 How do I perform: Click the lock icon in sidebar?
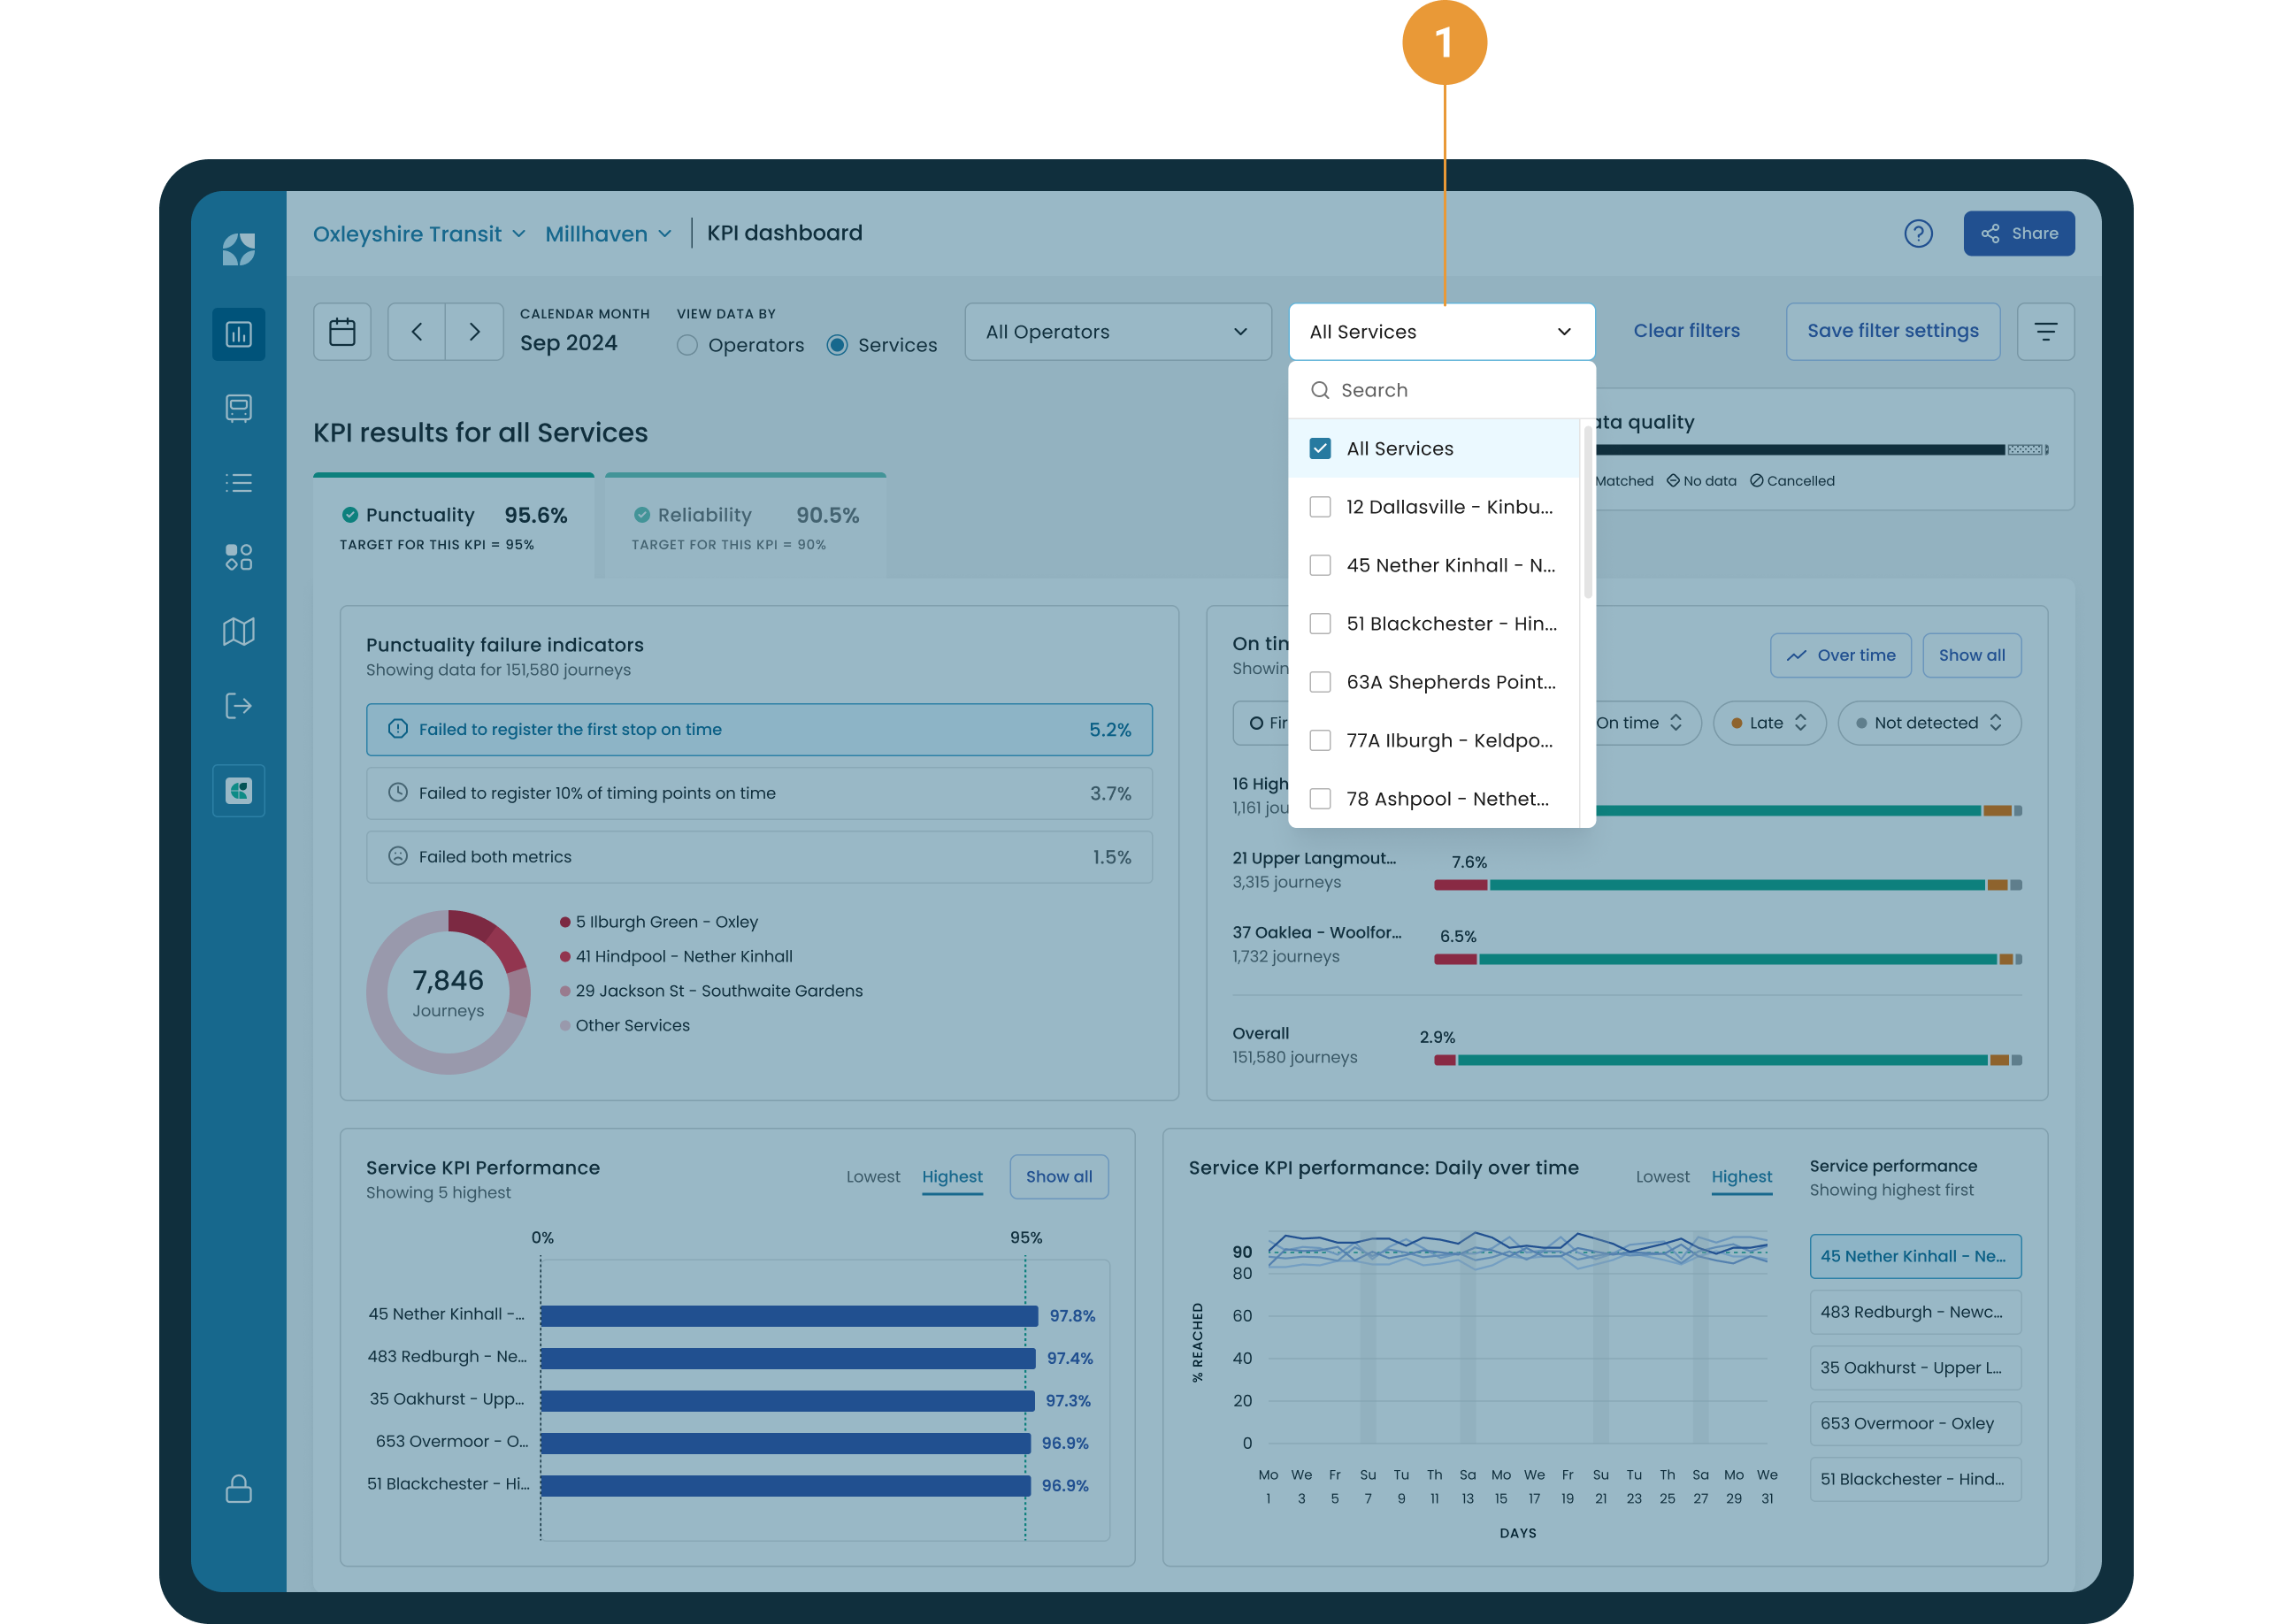click(239, 1489)
